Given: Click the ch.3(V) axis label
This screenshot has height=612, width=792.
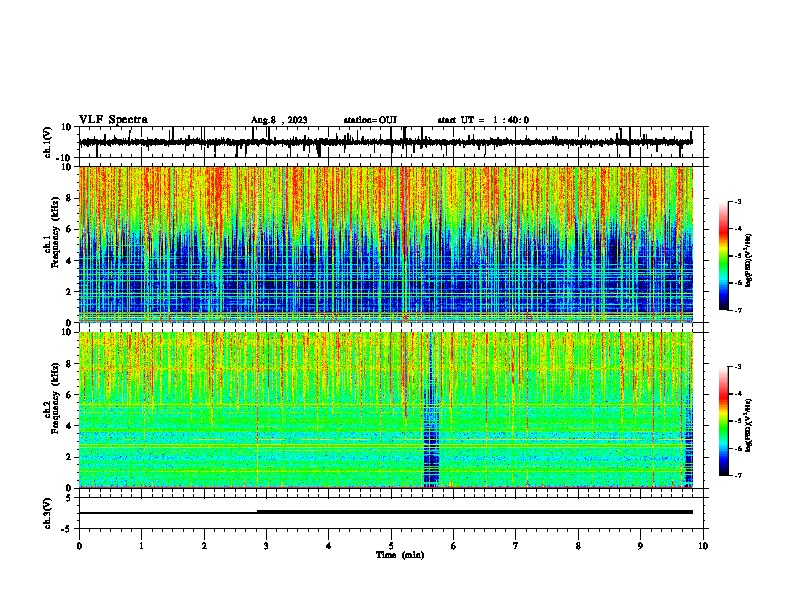Looking at the screenshot, I should coord(47,513).
